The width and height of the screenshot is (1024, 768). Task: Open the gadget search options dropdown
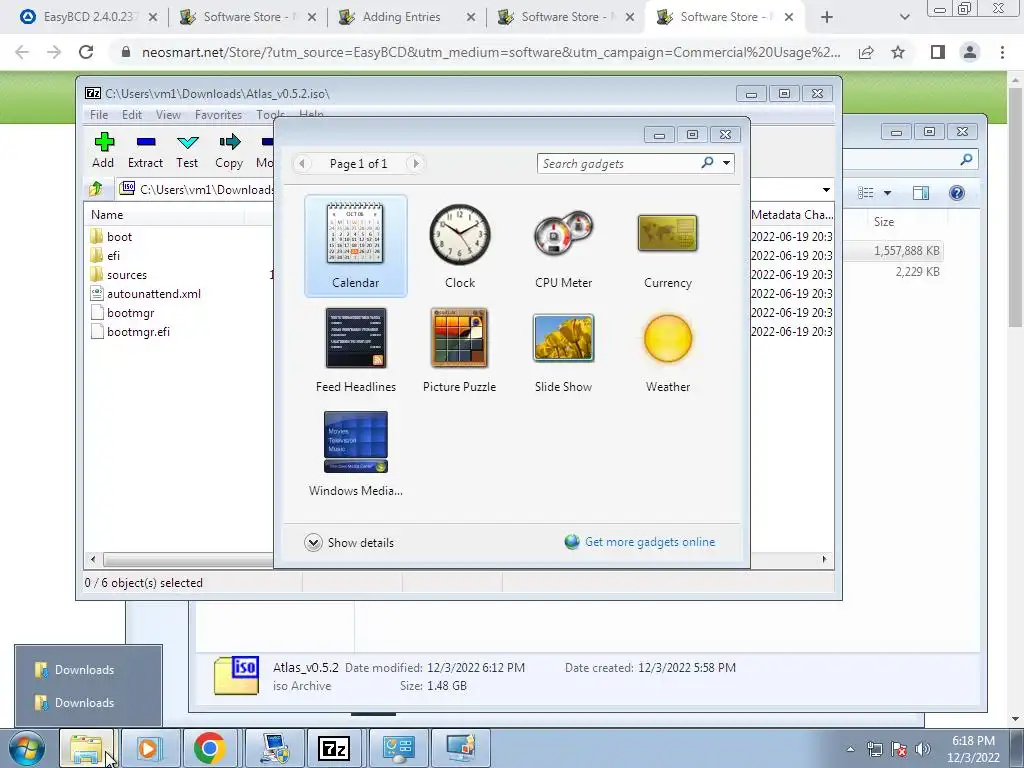click(726, 163)
